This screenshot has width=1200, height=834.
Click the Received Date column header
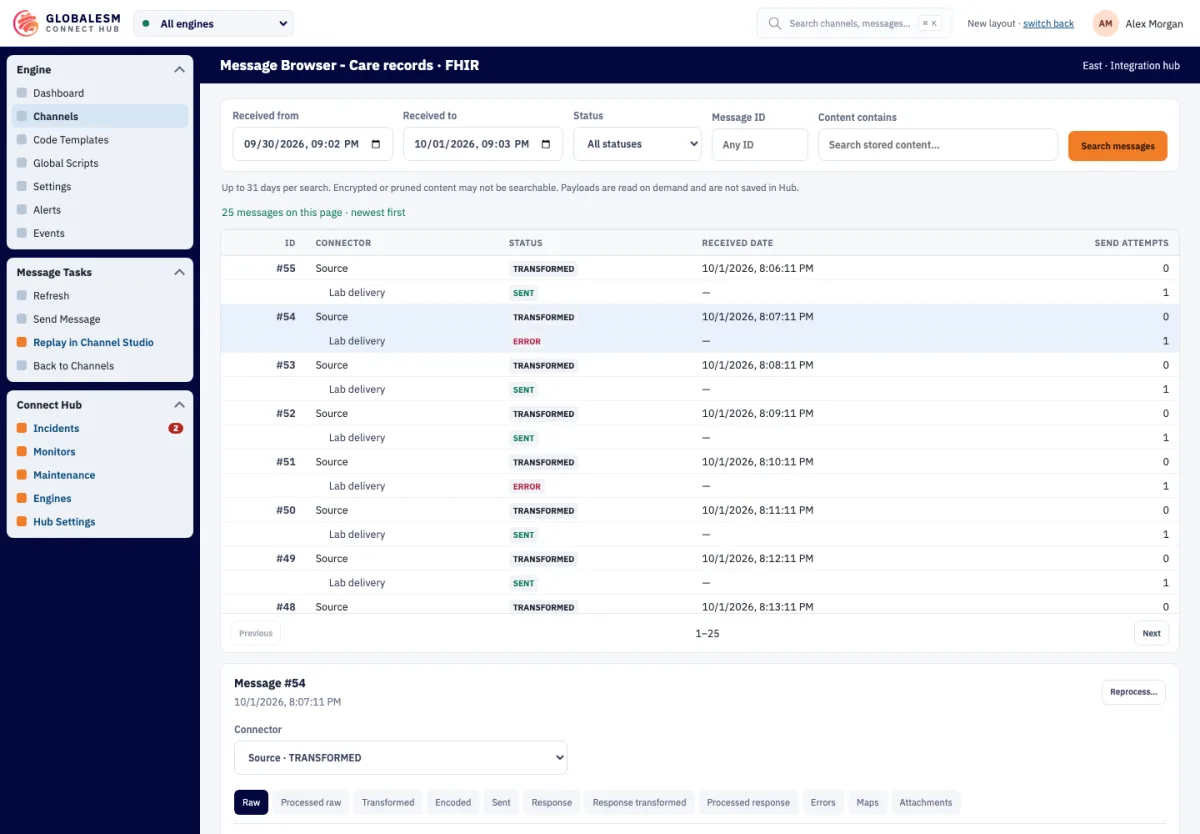(x=737, y=243)
